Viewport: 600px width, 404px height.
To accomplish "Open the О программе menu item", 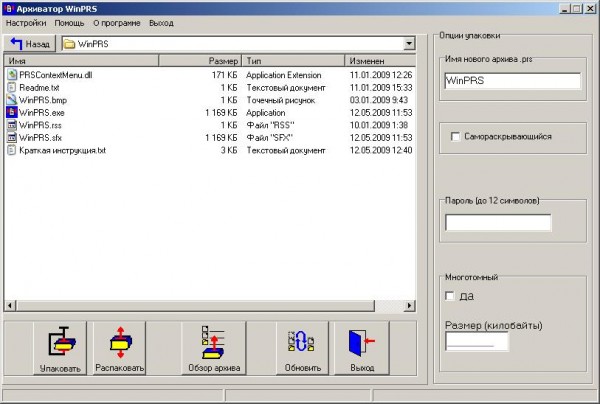I will point(116,22).
